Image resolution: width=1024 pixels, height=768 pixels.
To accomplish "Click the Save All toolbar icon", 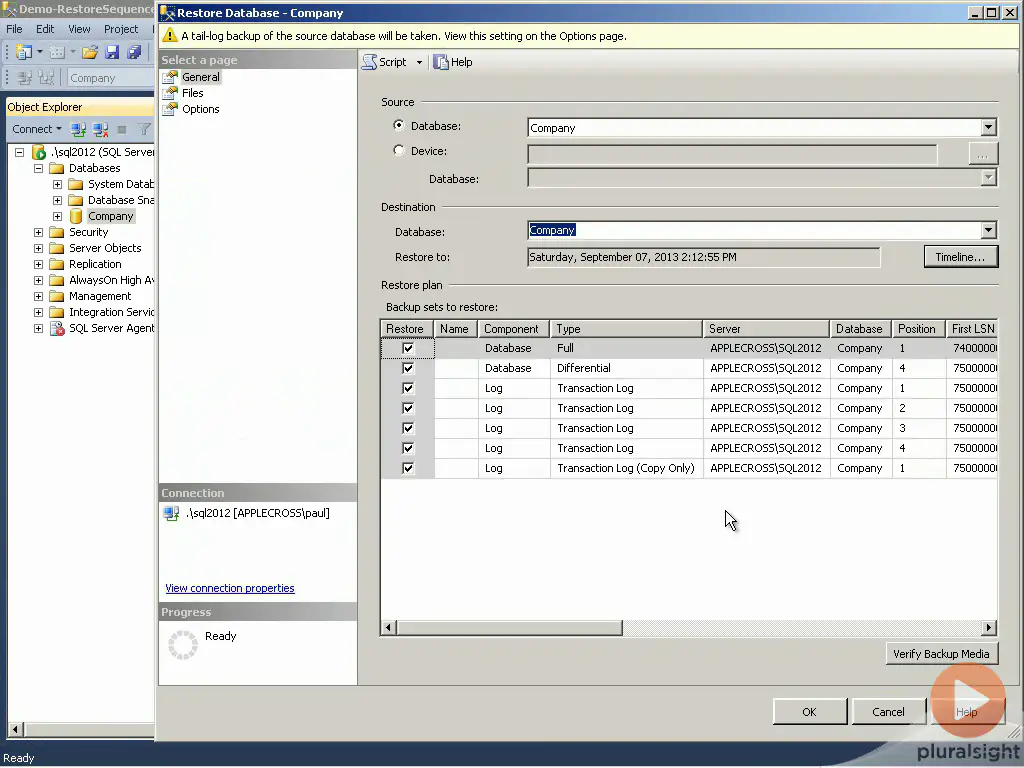I will pos(134,52).
